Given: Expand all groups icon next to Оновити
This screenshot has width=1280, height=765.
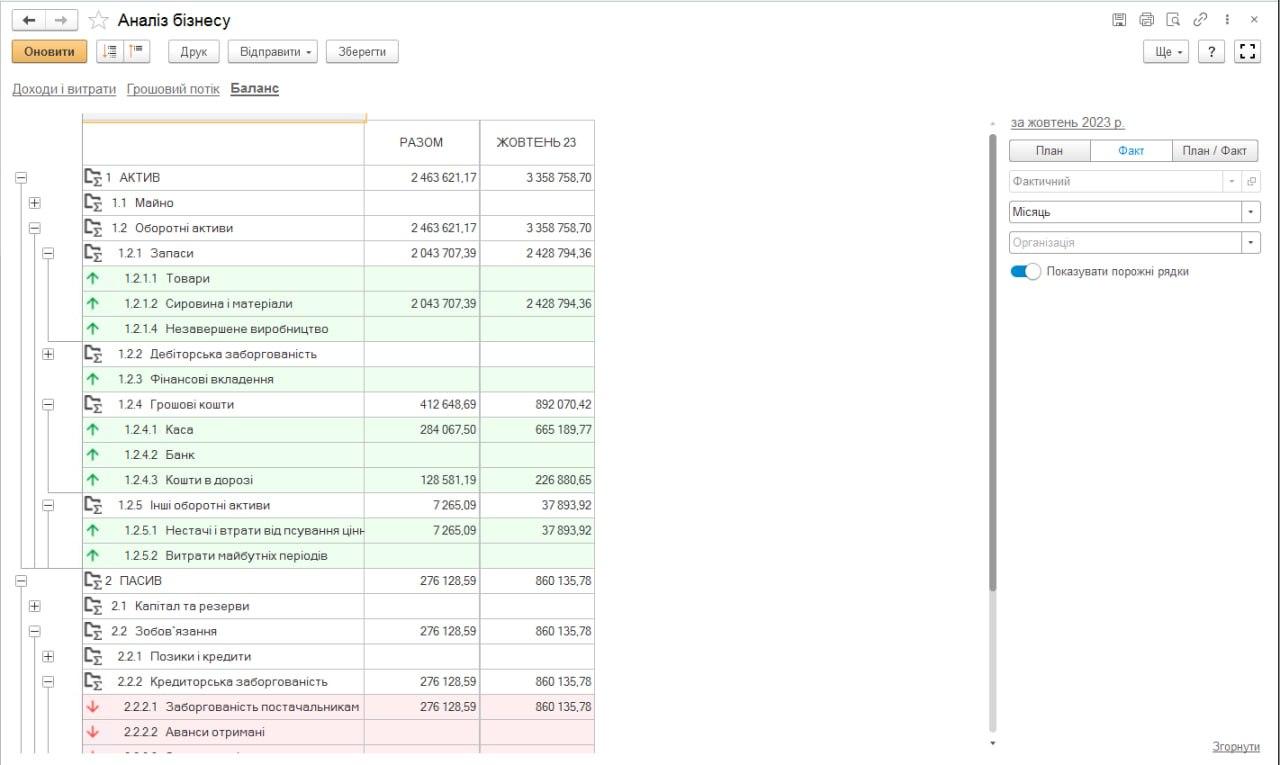Looking at the screenshot, I should (110, 52).
